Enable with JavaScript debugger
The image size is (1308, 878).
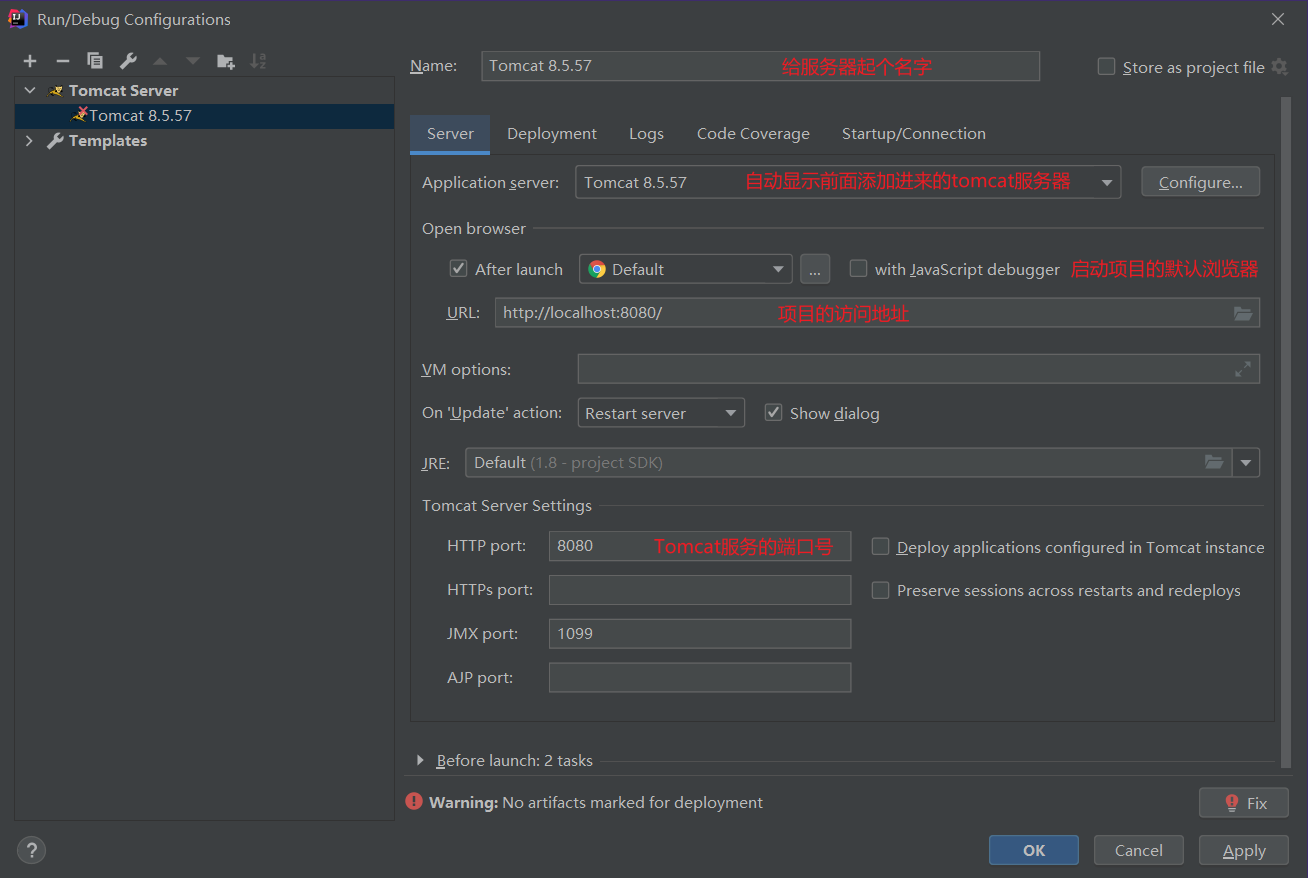[858, 268]
